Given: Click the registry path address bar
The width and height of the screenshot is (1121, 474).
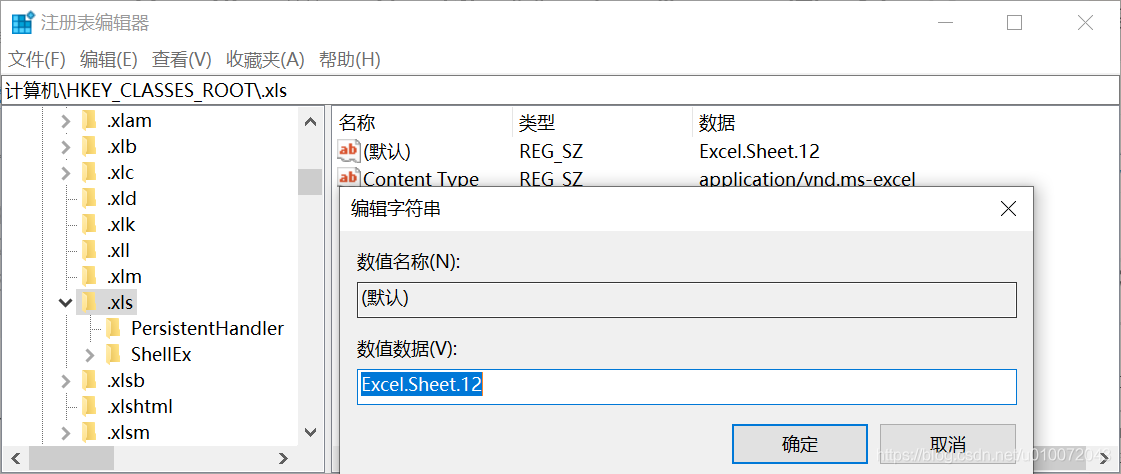Looking at the screenshot, I should coord(560,90).
